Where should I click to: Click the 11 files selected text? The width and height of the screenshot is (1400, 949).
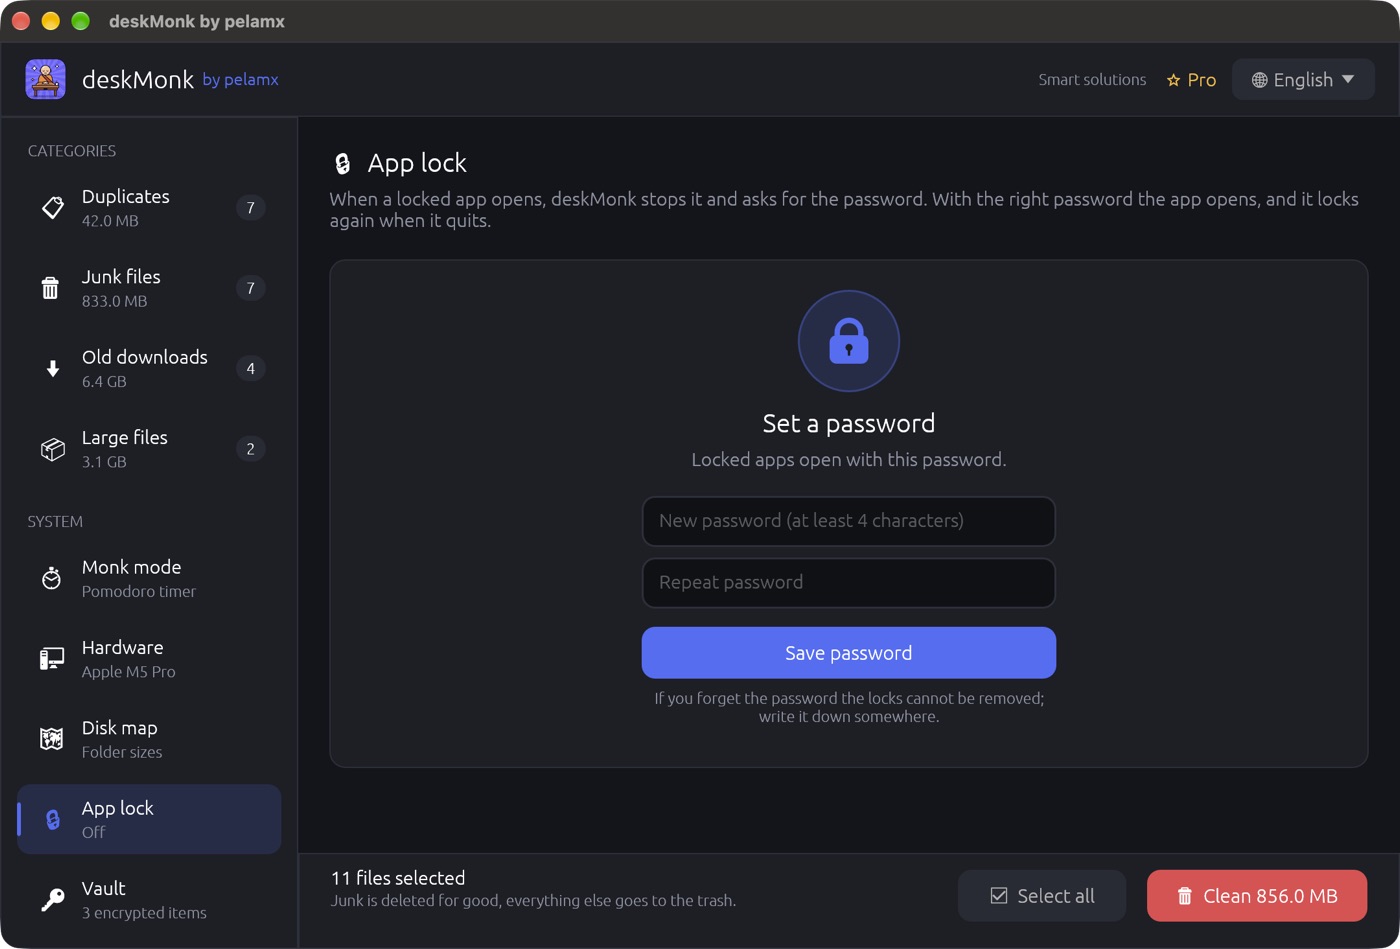tap(398, 878)
